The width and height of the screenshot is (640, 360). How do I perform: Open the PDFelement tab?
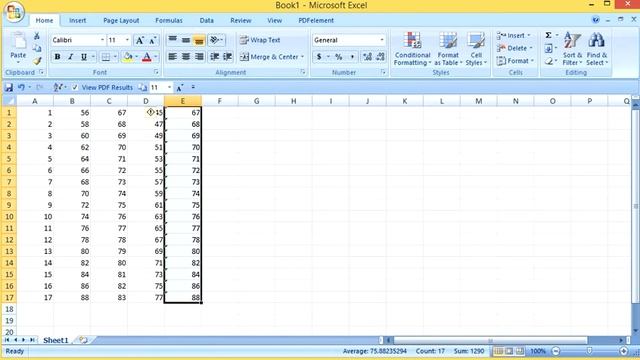(x=316, y=20)
